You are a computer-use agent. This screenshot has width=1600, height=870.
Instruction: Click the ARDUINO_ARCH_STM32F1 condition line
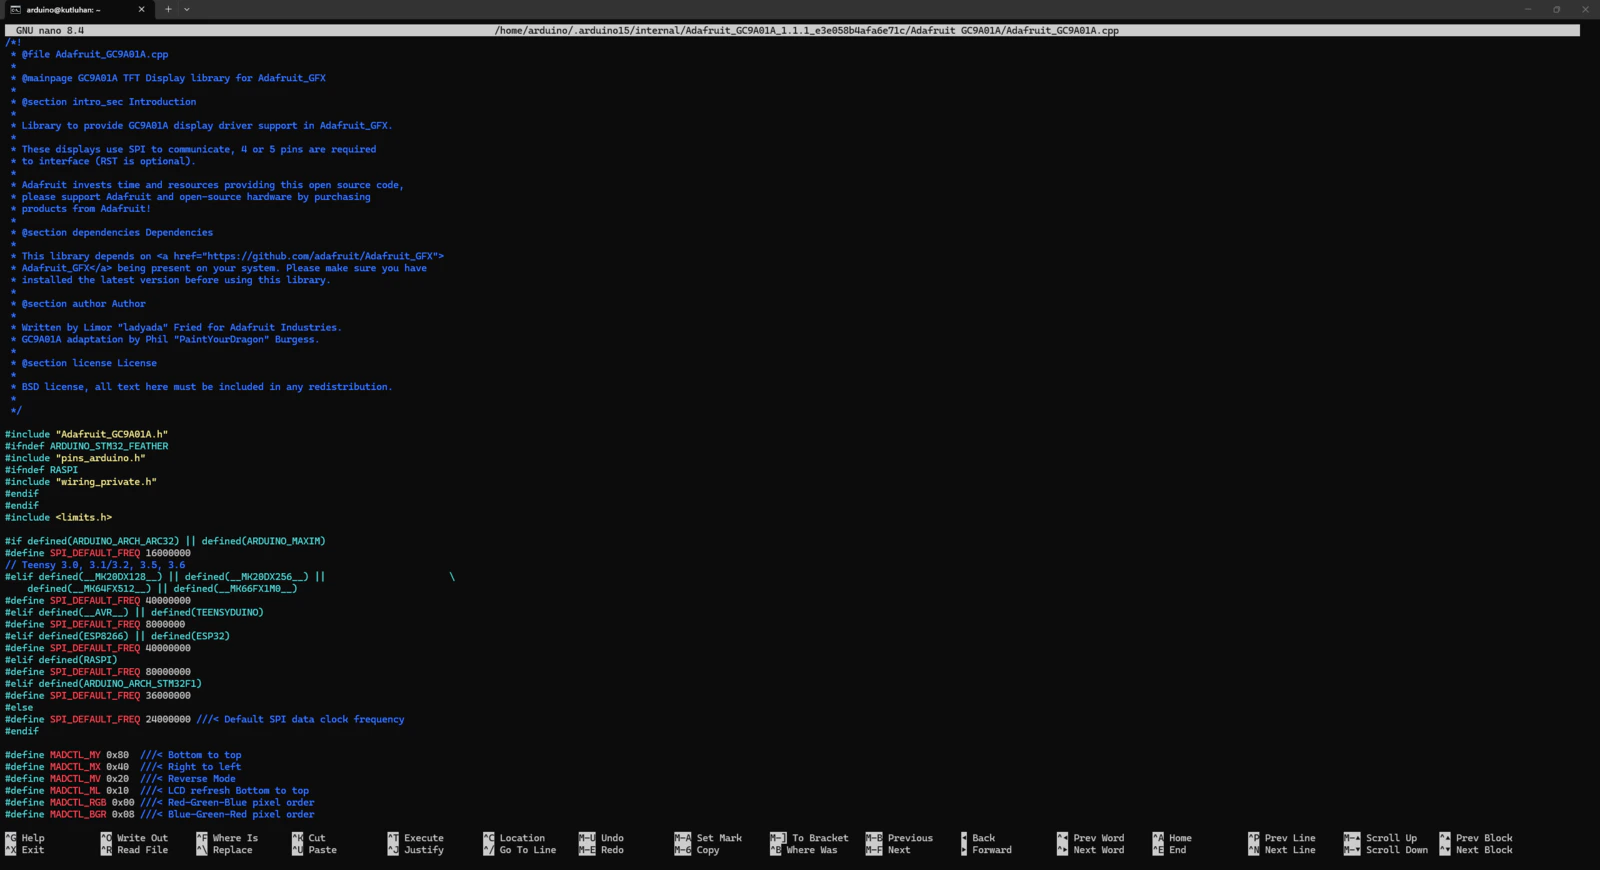tap(103, 684)
